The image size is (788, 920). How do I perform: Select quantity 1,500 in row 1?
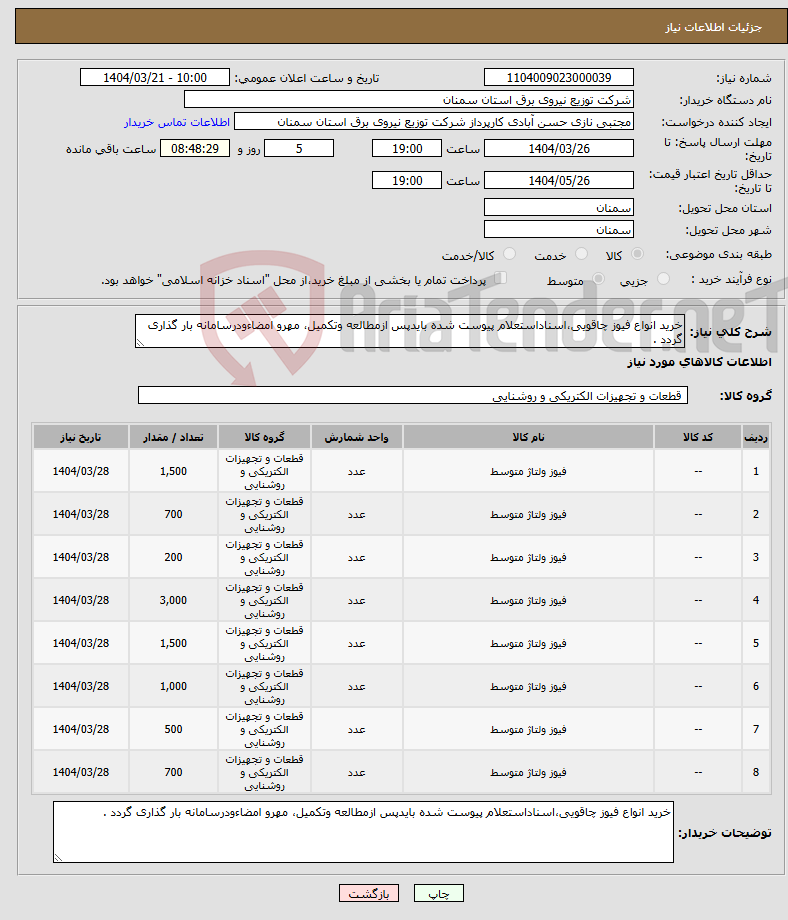point(173,471)
